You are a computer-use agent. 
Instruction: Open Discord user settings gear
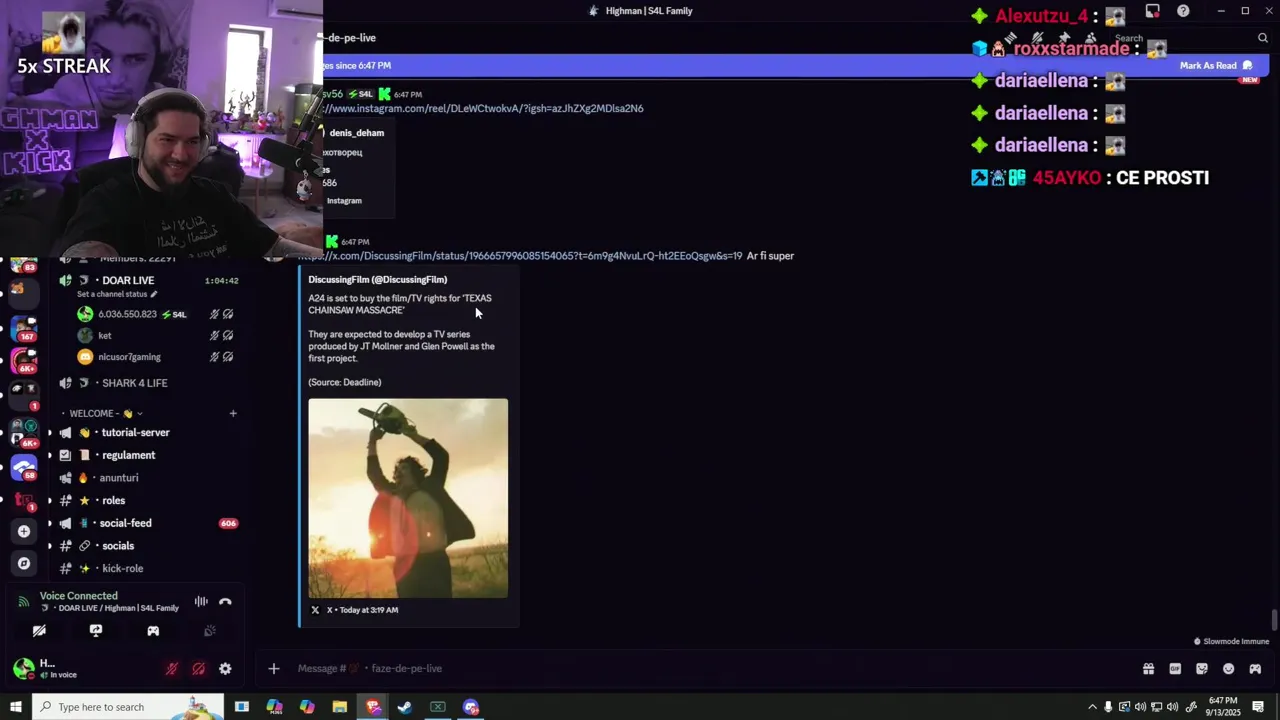pyautogui.click(x=225, y=669)
